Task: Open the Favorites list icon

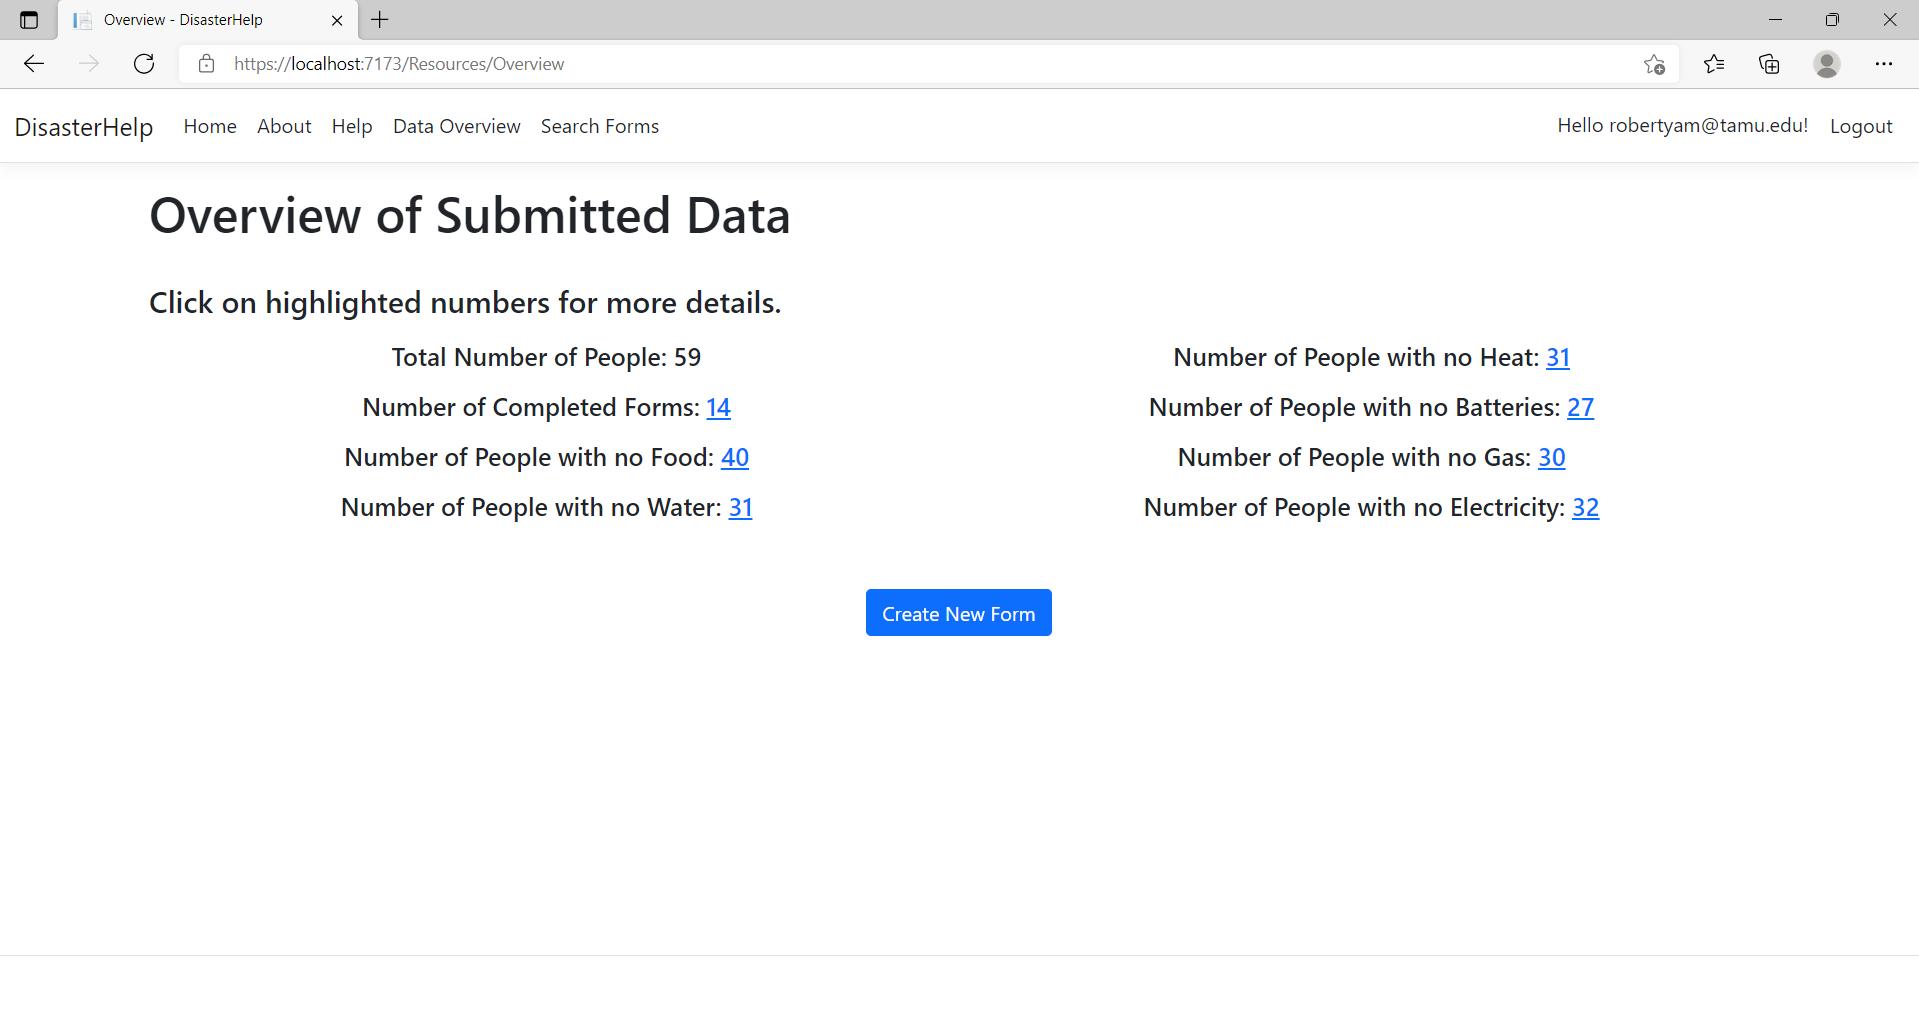Action: tap(1714, 64)
